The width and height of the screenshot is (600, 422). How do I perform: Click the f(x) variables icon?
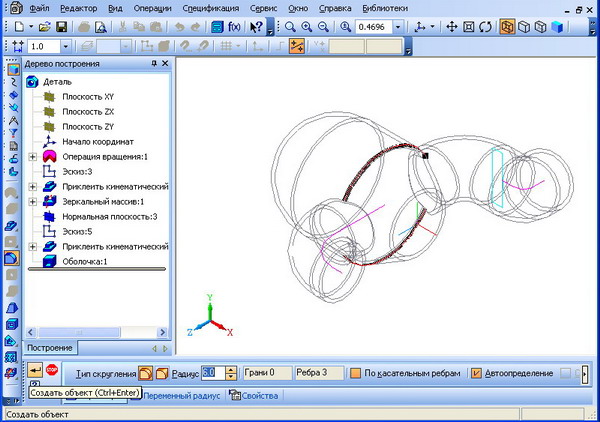click(x=234, y=26)
